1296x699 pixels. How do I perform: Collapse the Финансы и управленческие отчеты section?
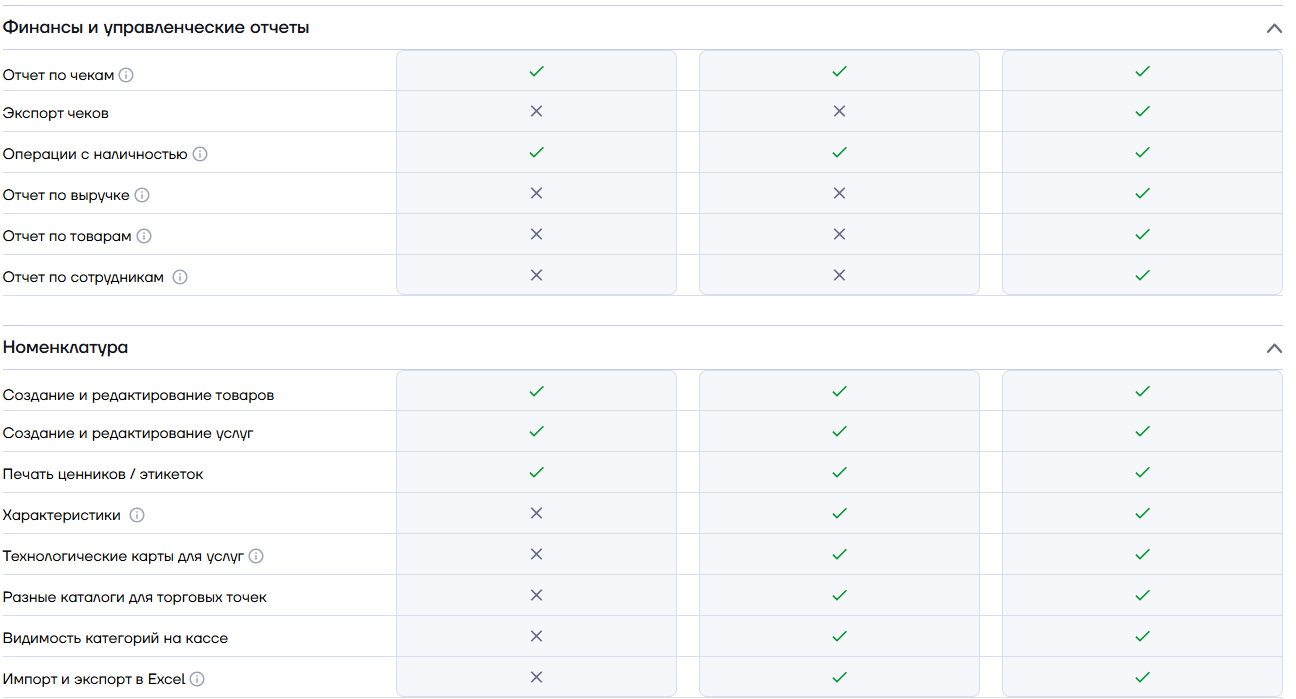tap(1274, 28)
